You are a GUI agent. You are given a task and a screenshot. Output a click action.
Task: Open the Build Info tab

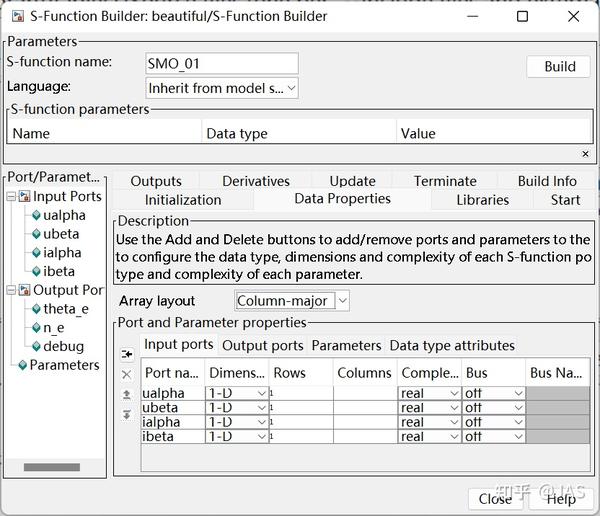(547, 181)
